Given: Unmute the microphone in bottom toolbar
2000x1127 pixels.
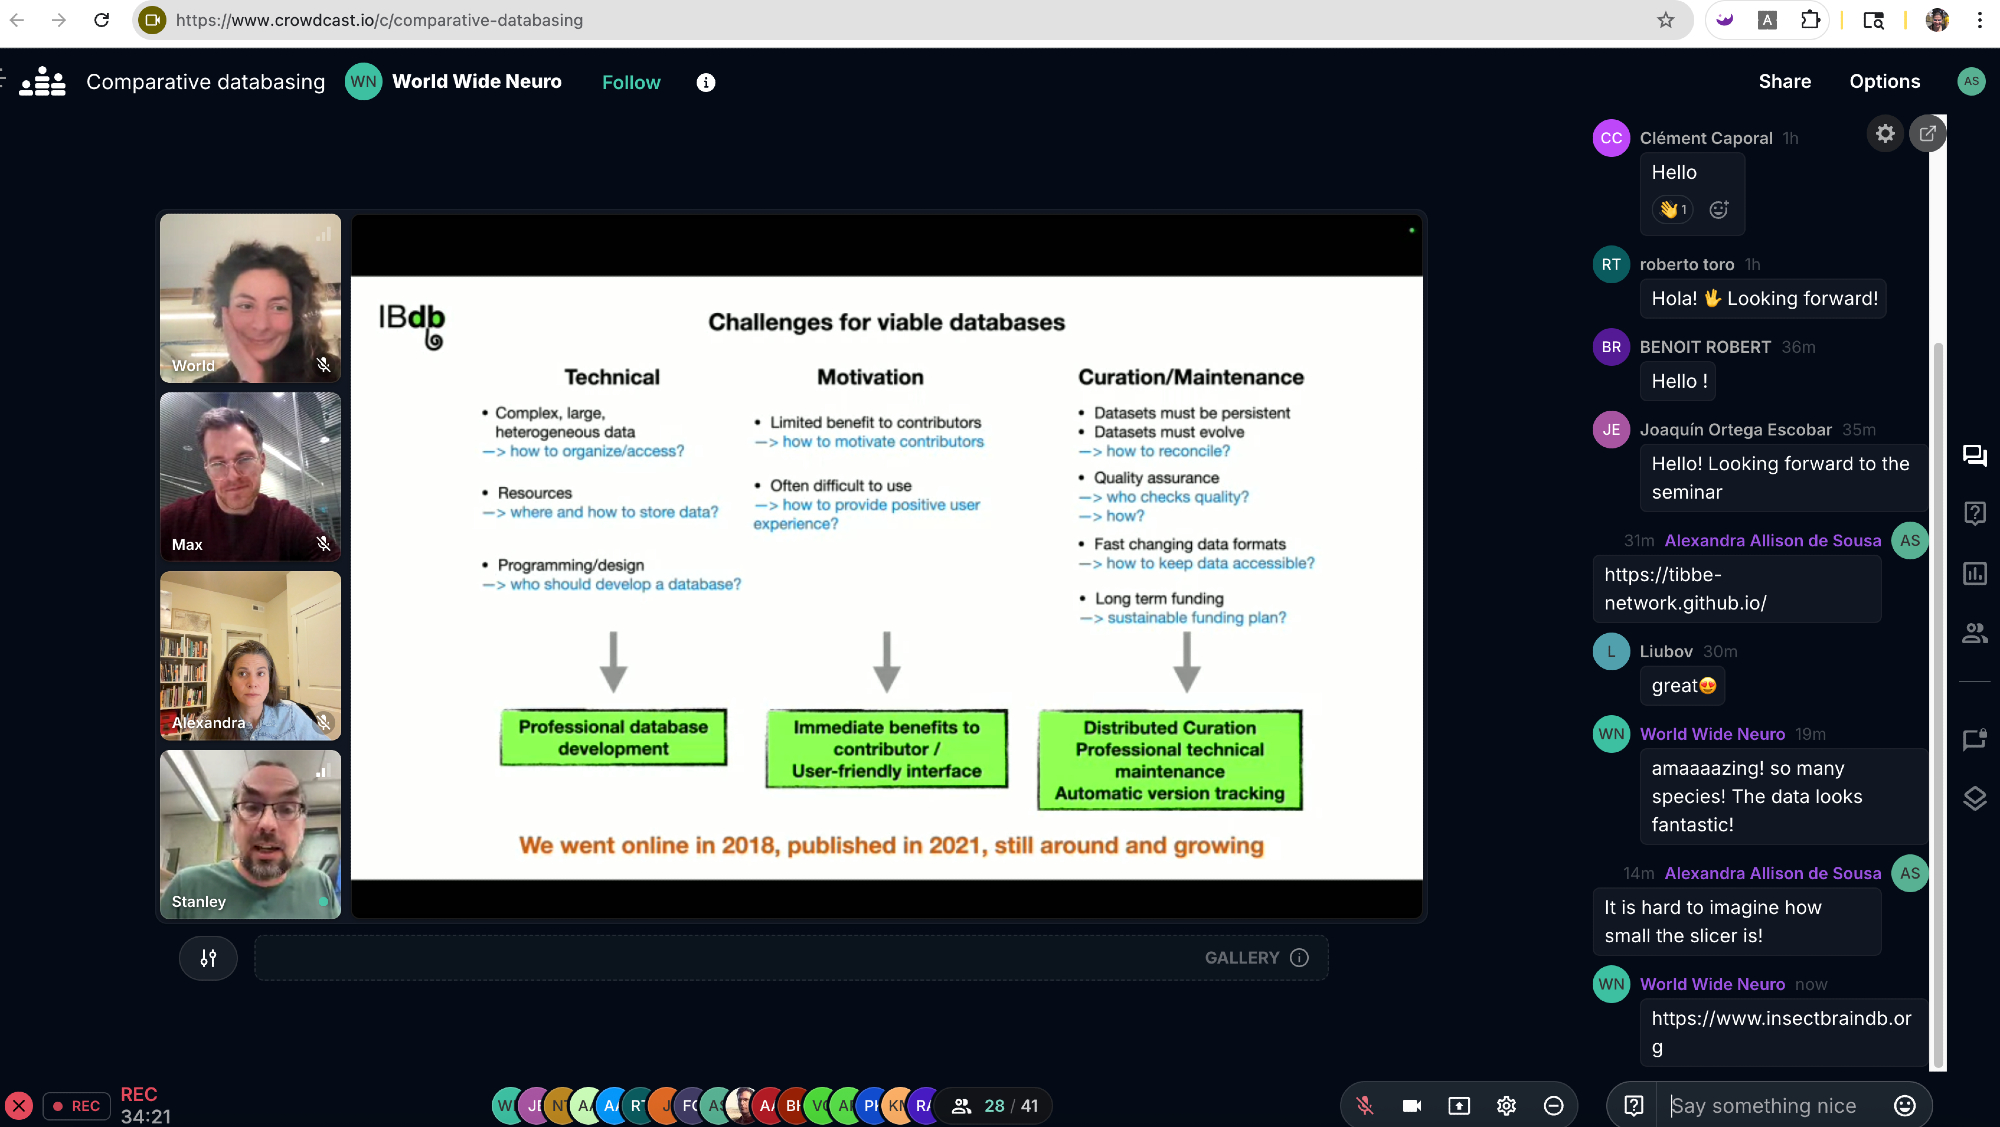Looking at the screenshot, I should [x=1364, y=1105].
